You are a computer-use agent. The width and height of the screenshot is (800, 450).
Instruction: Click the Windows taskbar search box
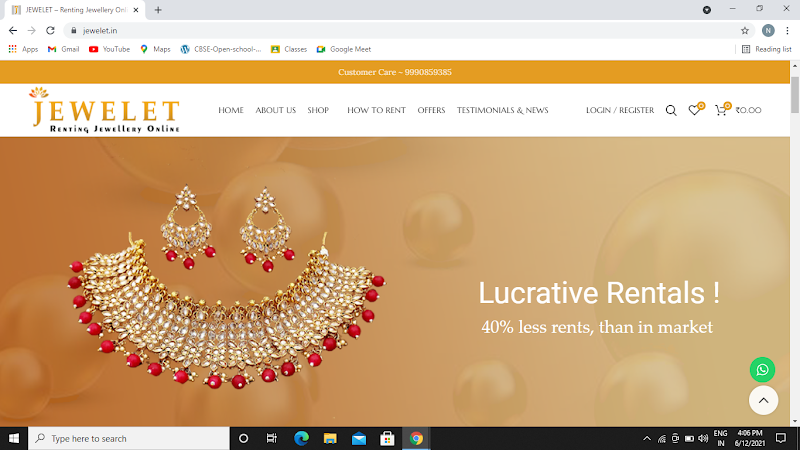[x=128, y=438]
